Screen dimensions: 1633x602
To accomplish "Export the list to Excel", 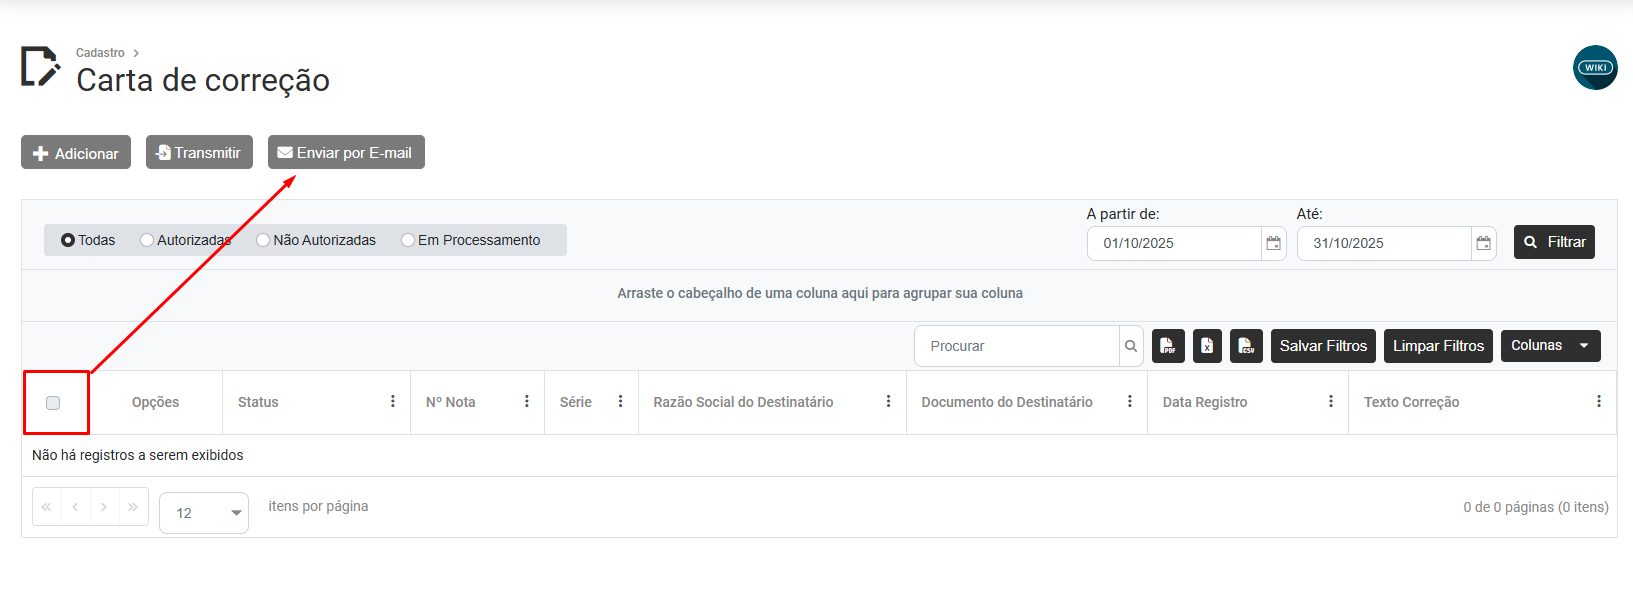I will 1207,346.
